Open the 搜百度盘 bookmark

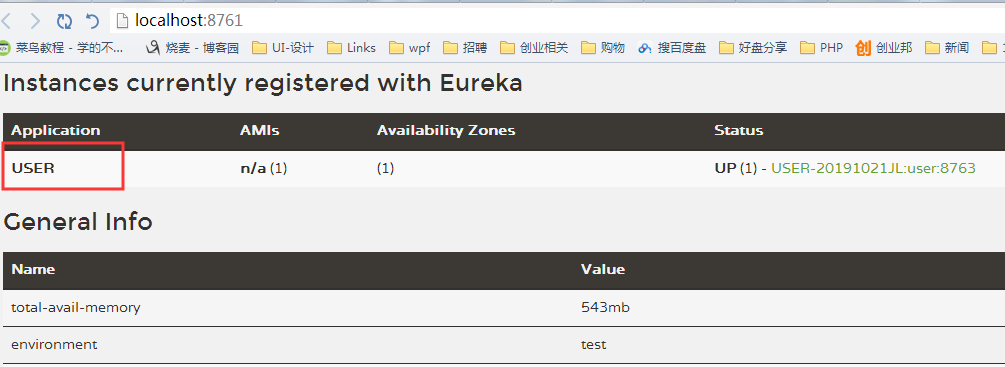tap(671, 47)
